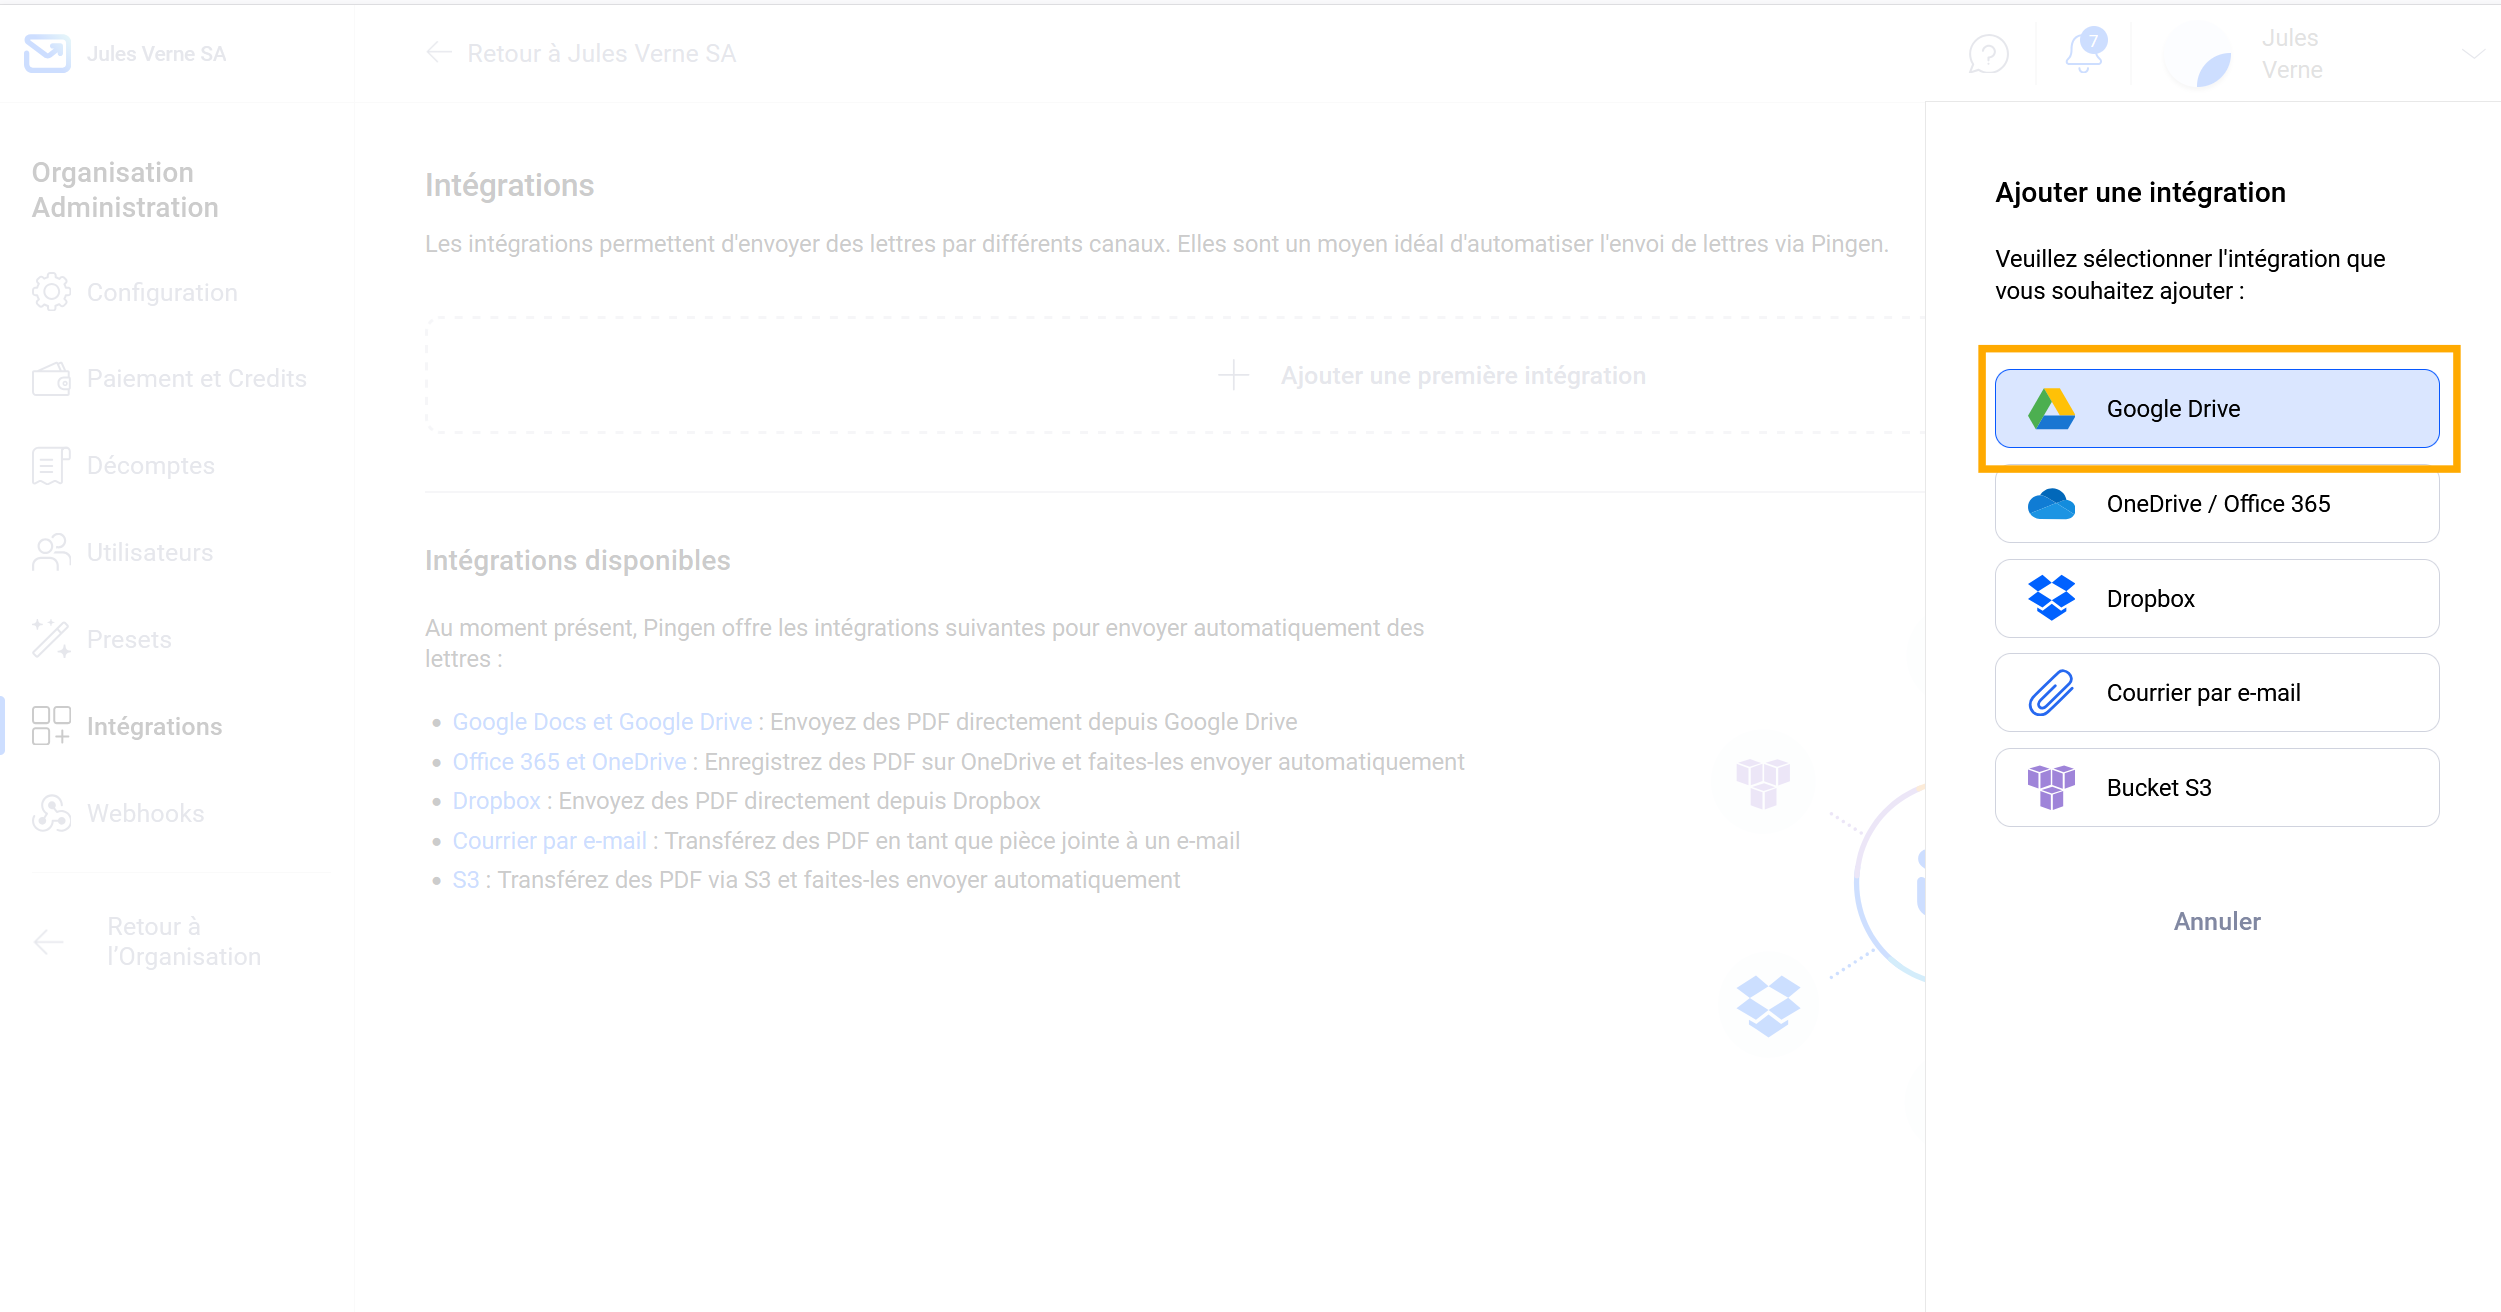The width and height of the screenshot is (2501, 1312).
Task: Click the Pingen envelope logo icon
Action: tap(47, 53)
